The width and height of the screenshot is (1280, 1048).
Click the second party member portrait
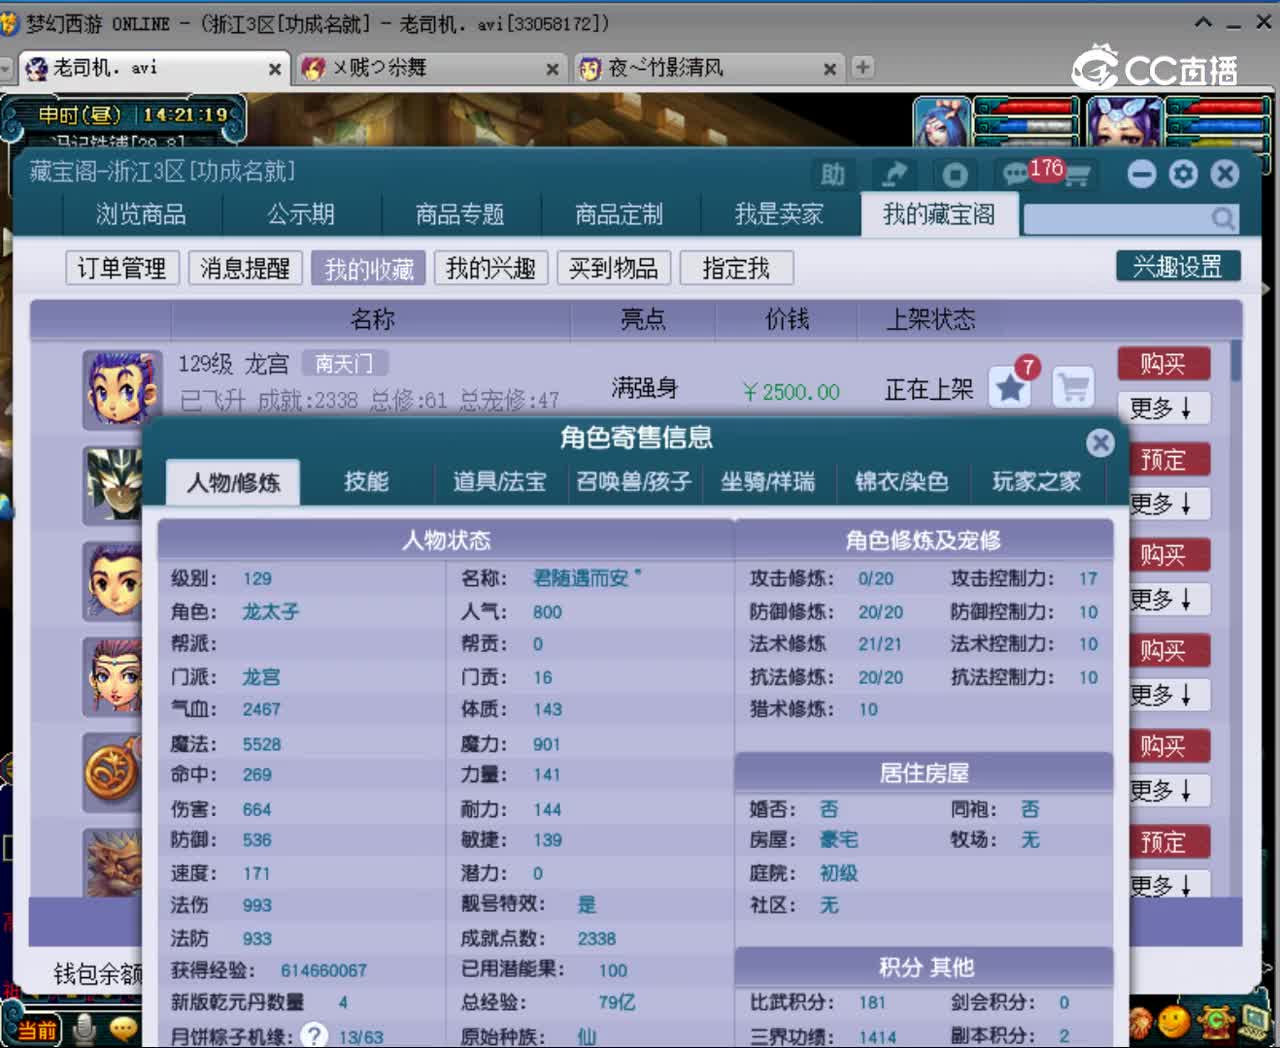tap(1123, 123)
